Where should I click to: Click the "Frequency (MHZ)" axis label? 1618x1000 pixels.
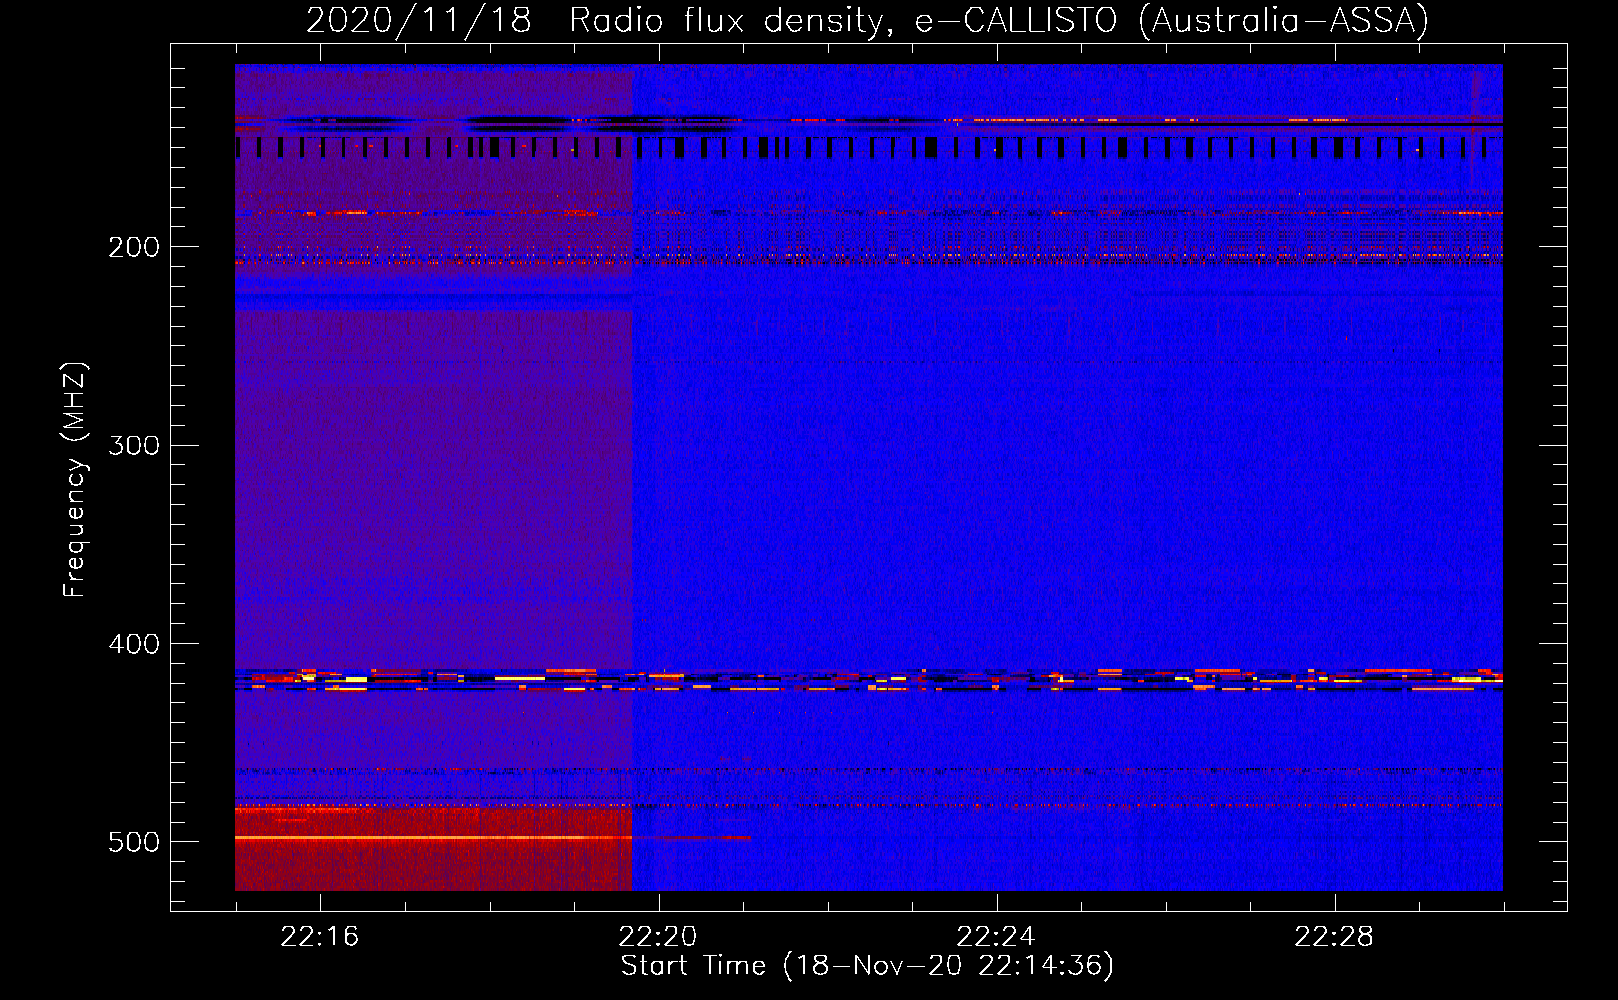[x=75, y=480]
